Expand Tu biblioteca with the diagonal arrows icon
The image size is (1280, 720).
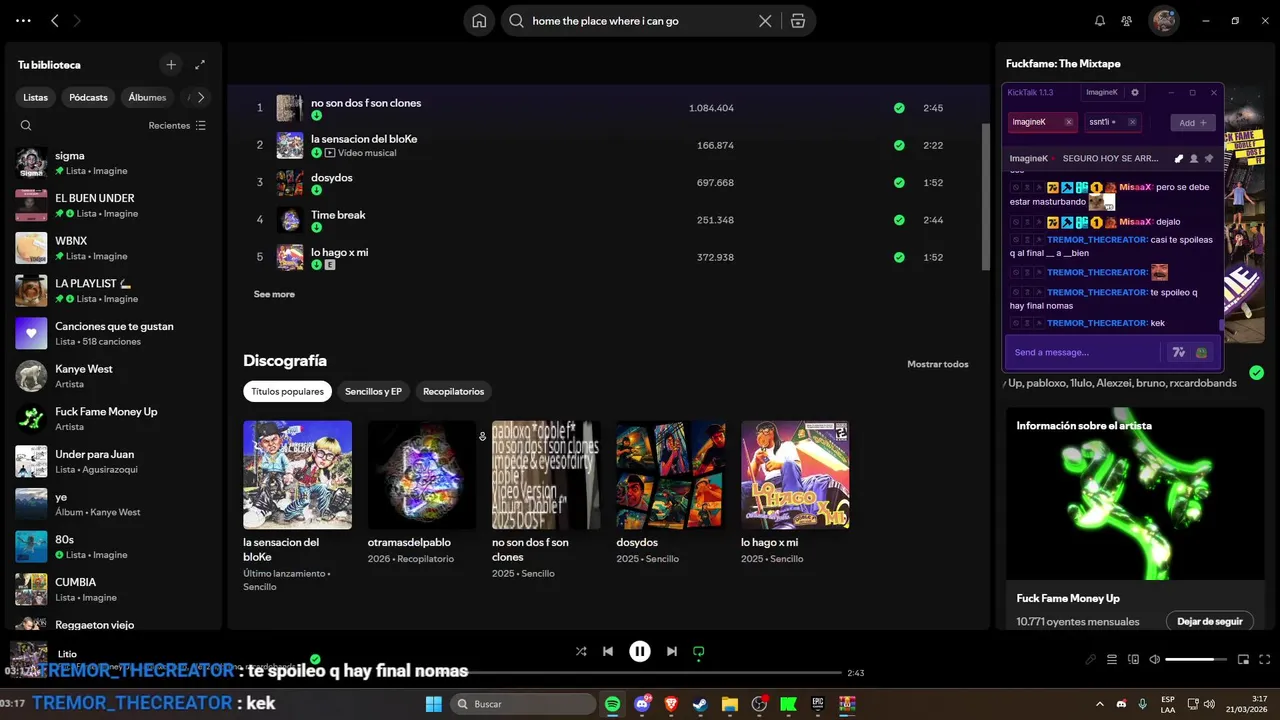point(200,64)
